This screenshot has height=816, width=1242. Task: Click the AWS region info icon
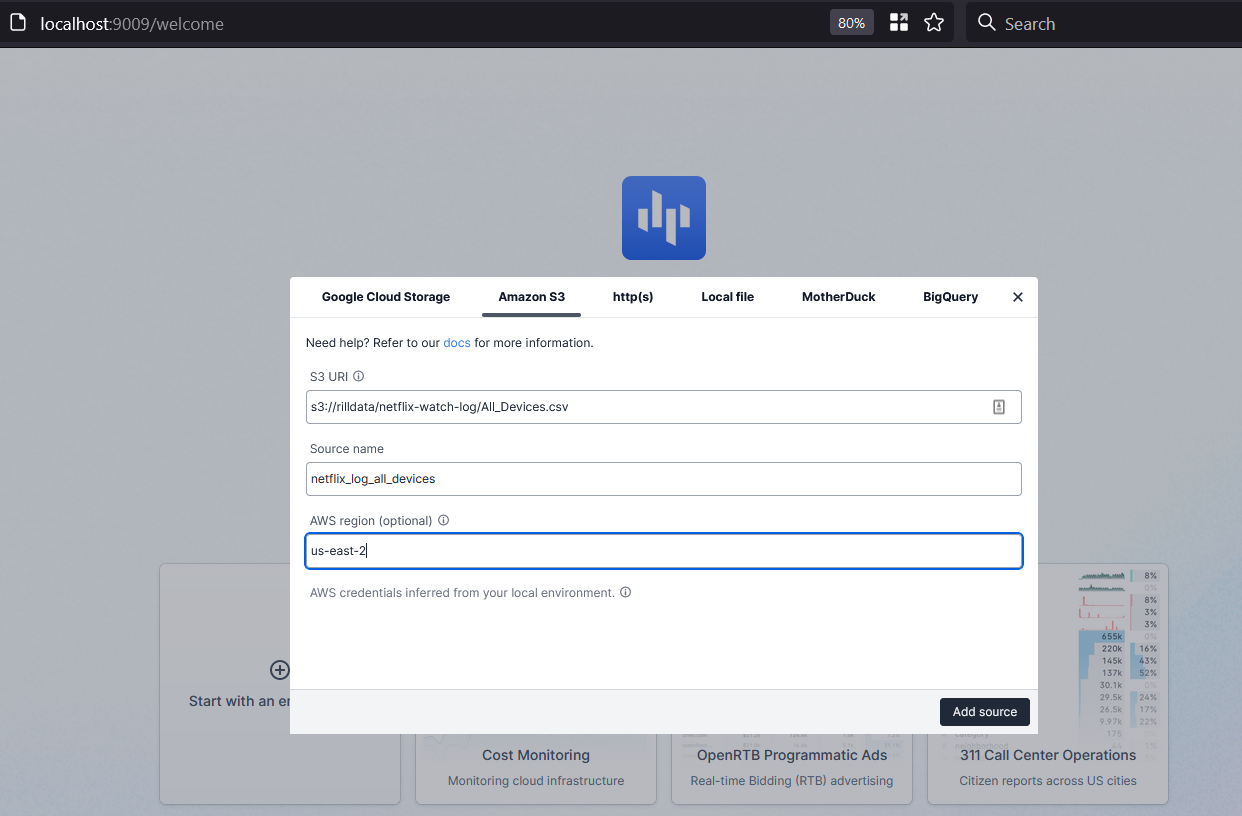coord(444,521)
